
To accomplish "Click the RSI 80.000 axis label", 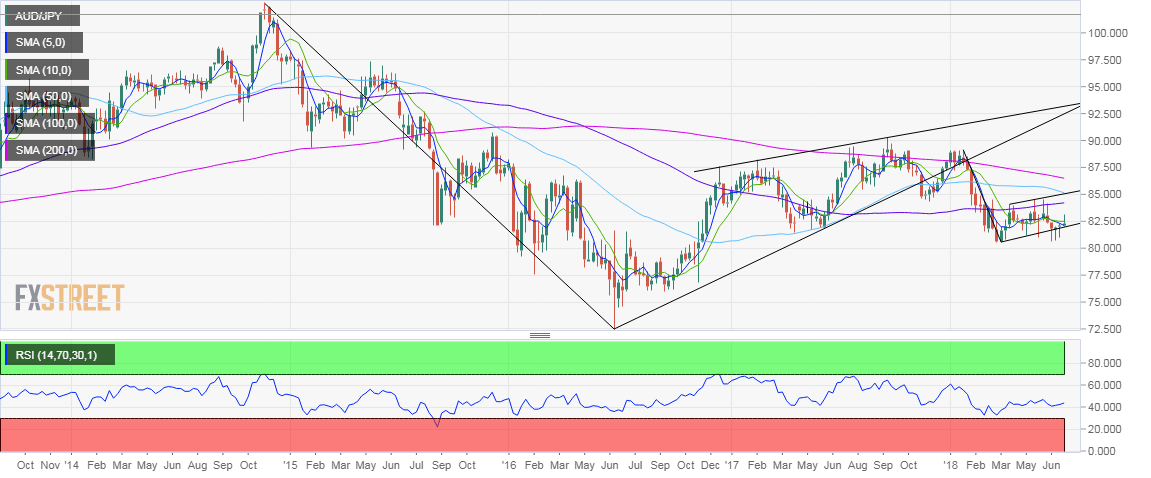I will (1107, 362).
